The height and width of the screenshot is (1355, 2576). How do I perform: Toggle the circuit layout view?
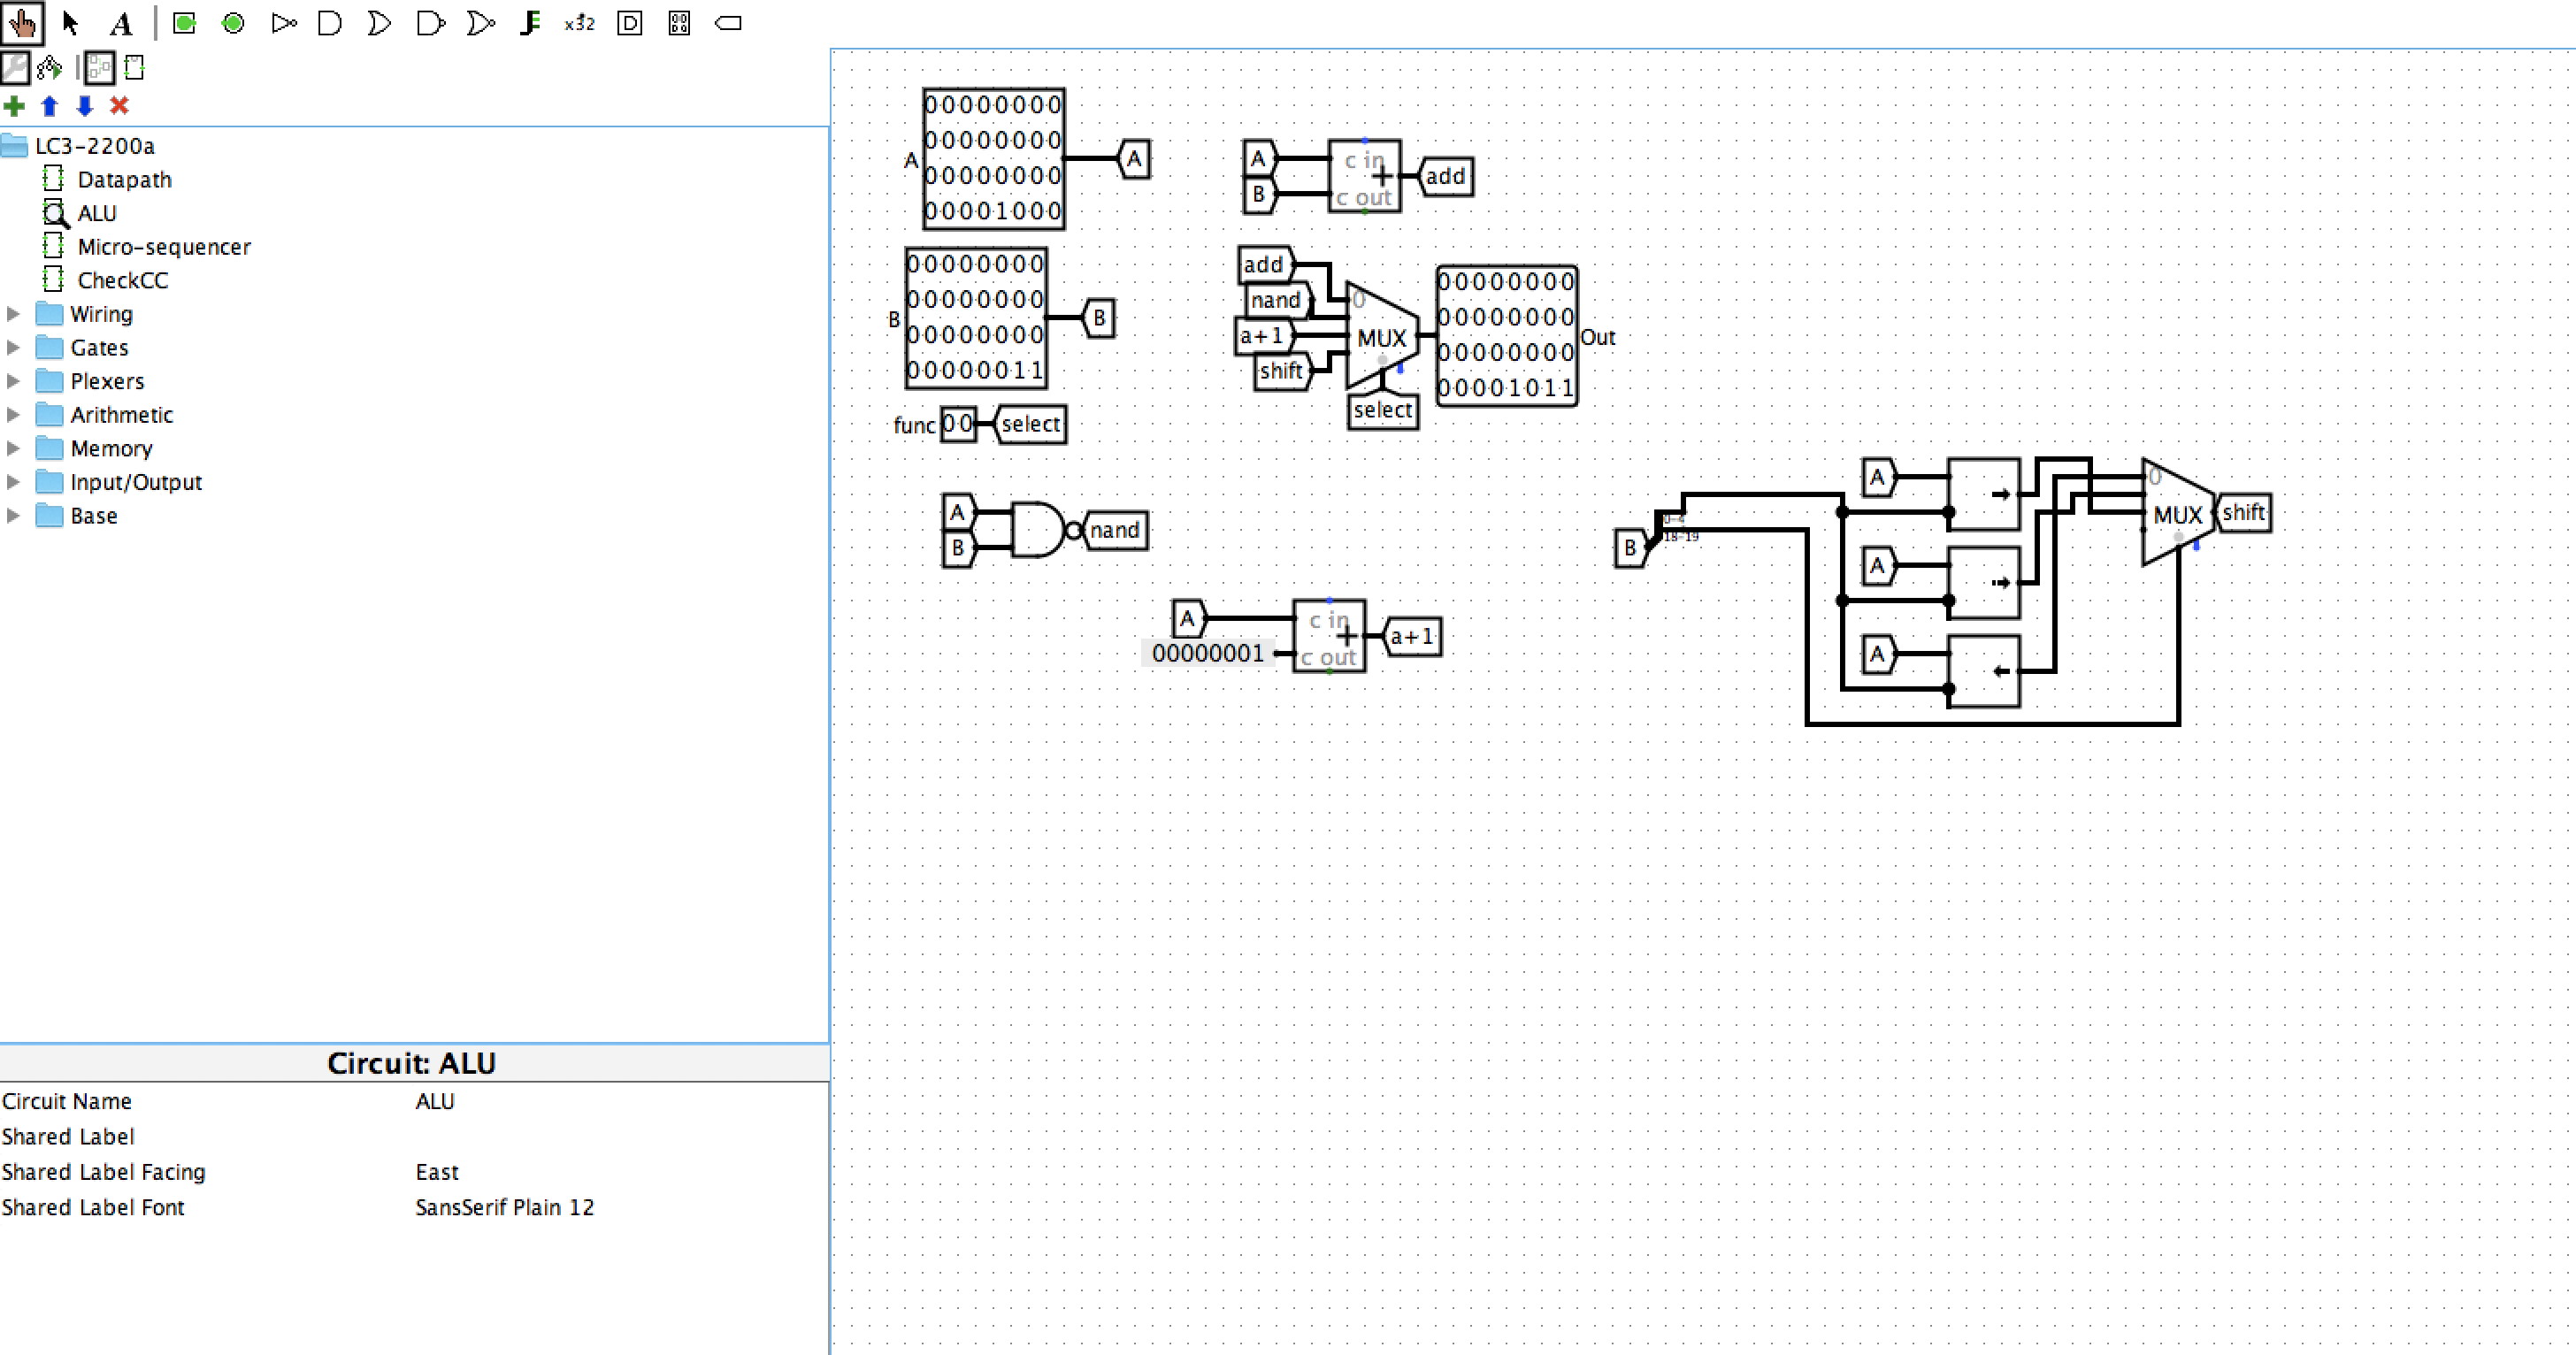[99, 68]
